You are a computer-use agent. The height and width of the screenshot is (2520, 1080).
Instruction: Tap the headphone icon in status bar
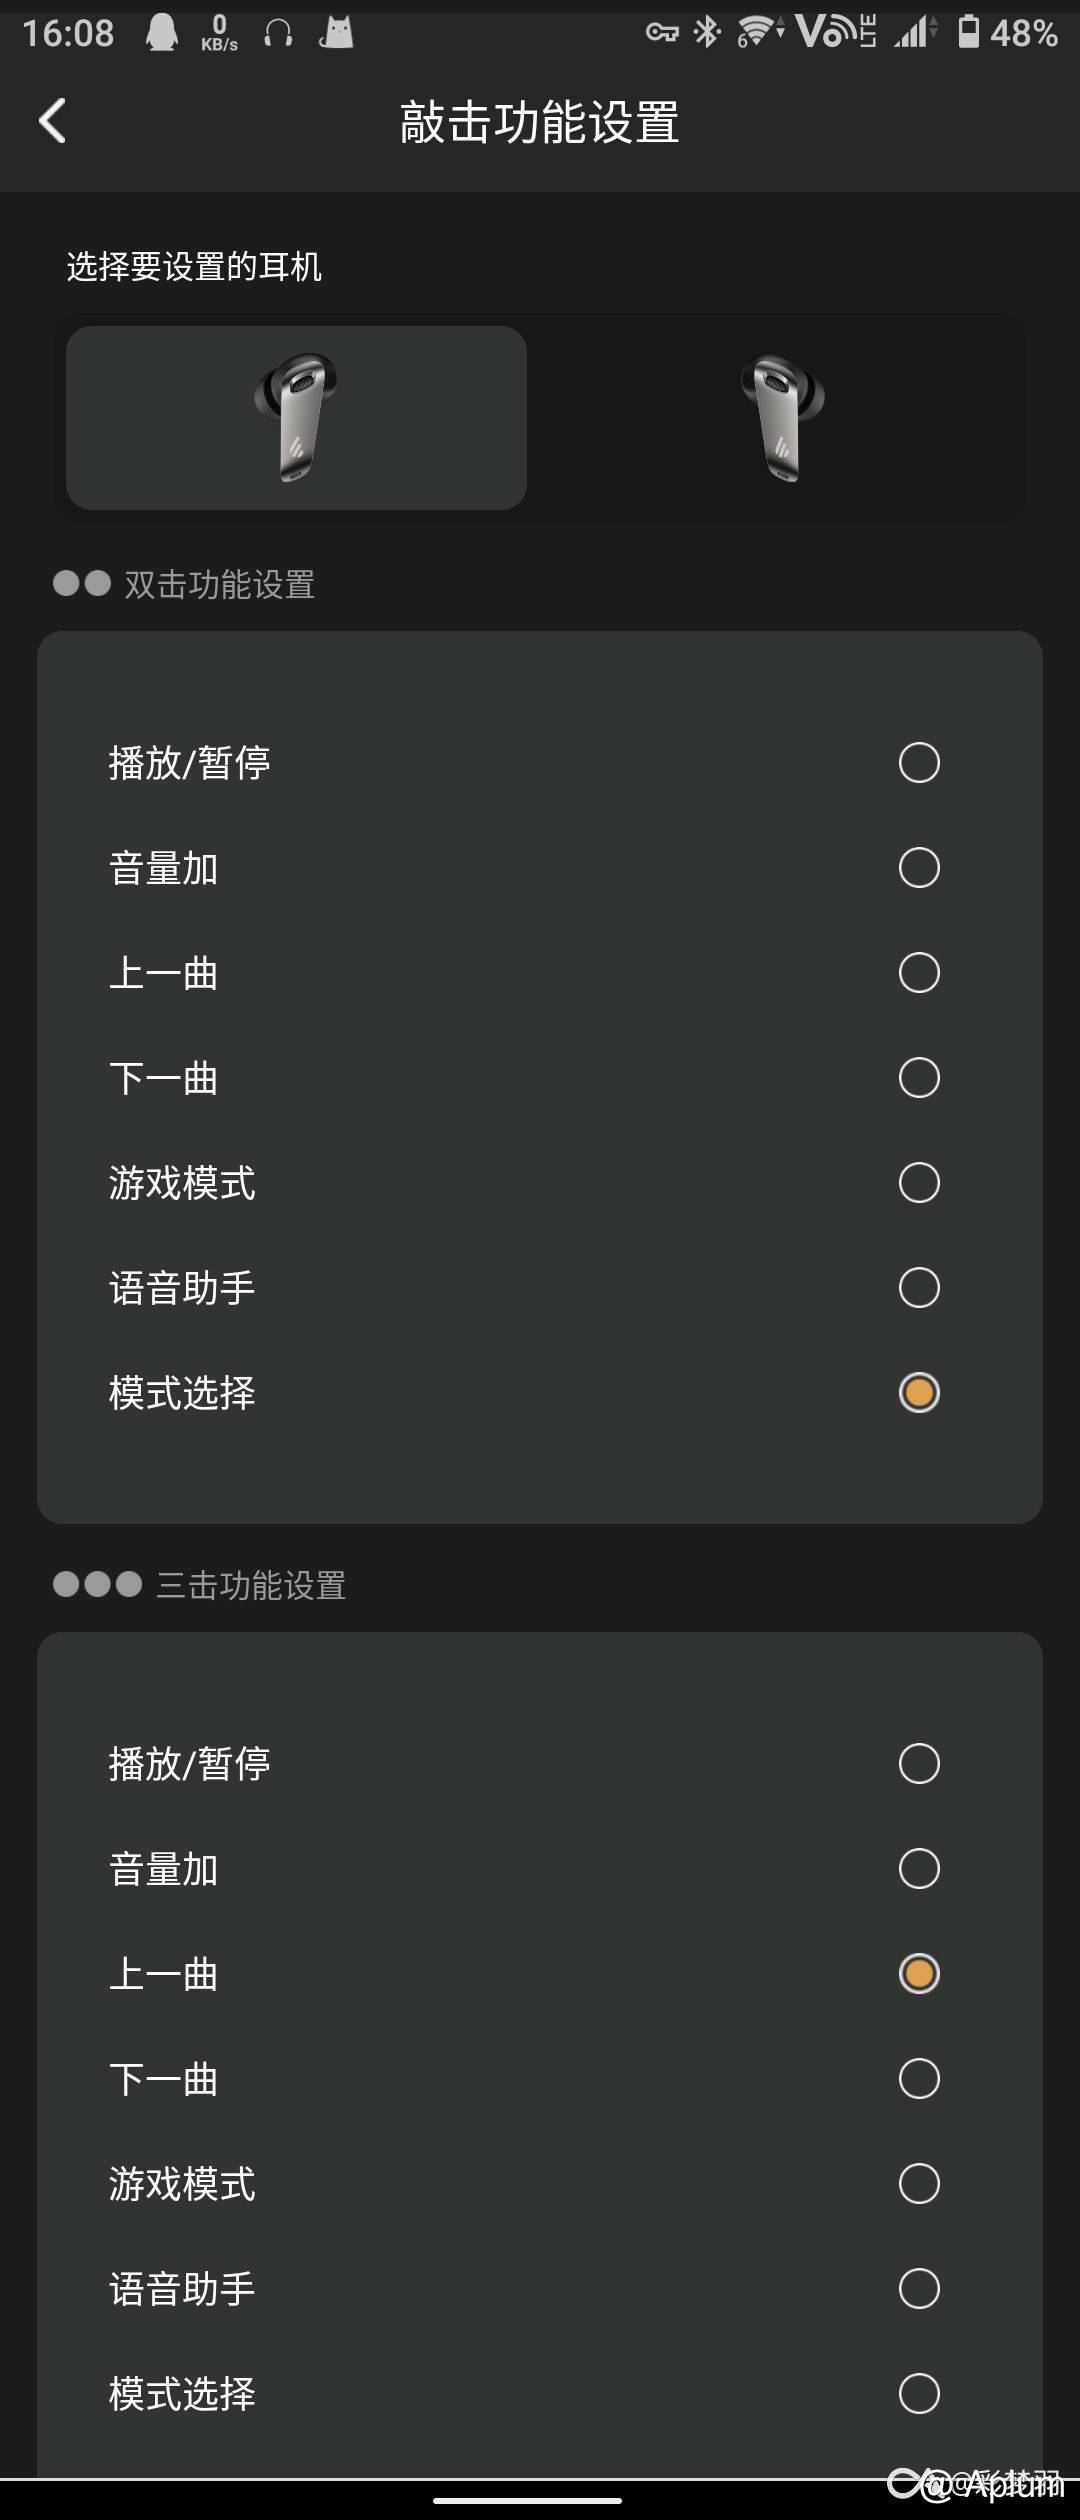(278, 34)
